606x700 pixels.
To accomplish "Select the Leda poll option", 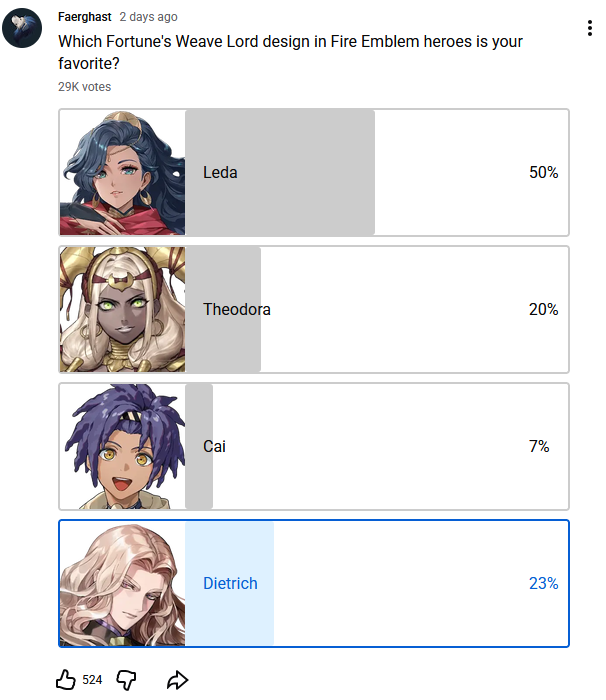I will 314,172.
